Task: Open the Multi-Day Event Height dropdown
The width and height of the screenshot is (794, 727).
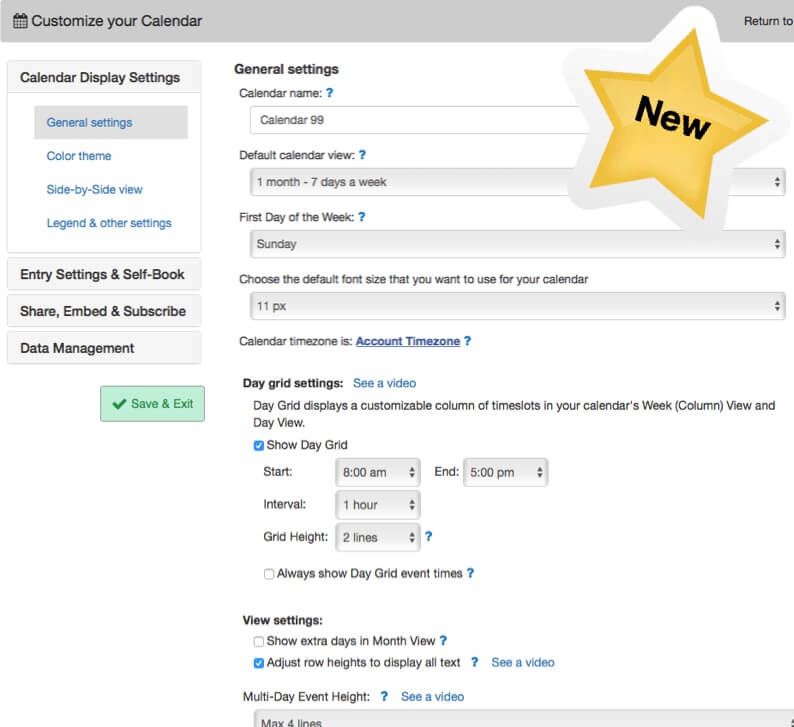Action: pos(524,719)
